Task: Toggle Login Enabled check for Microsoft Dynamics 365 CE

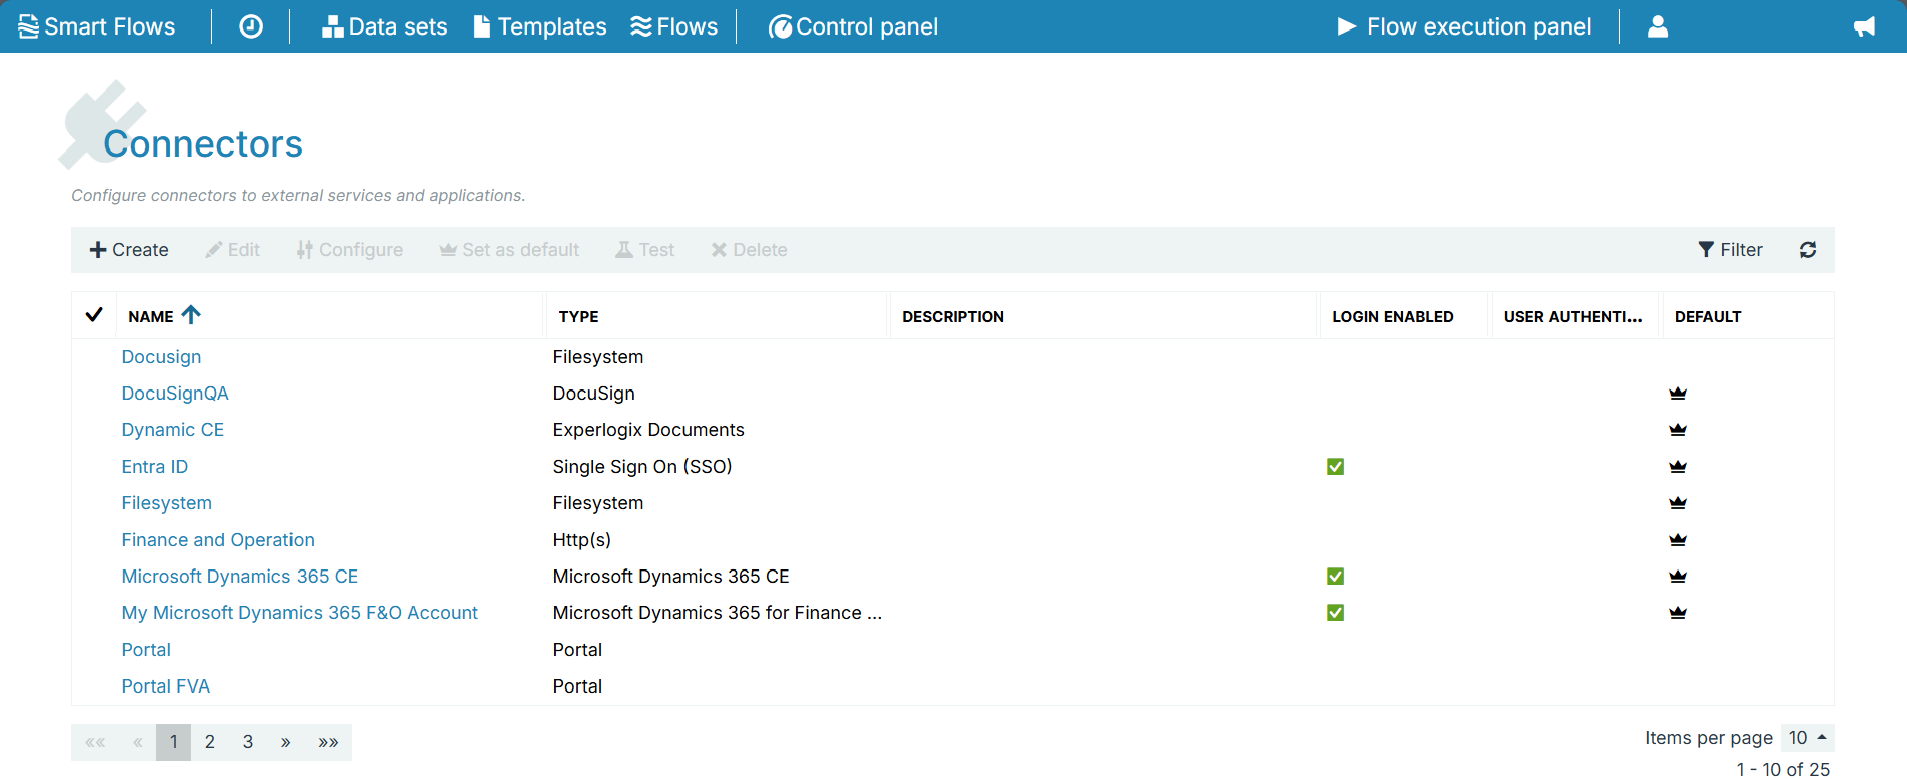Action: pos(1335,577)
